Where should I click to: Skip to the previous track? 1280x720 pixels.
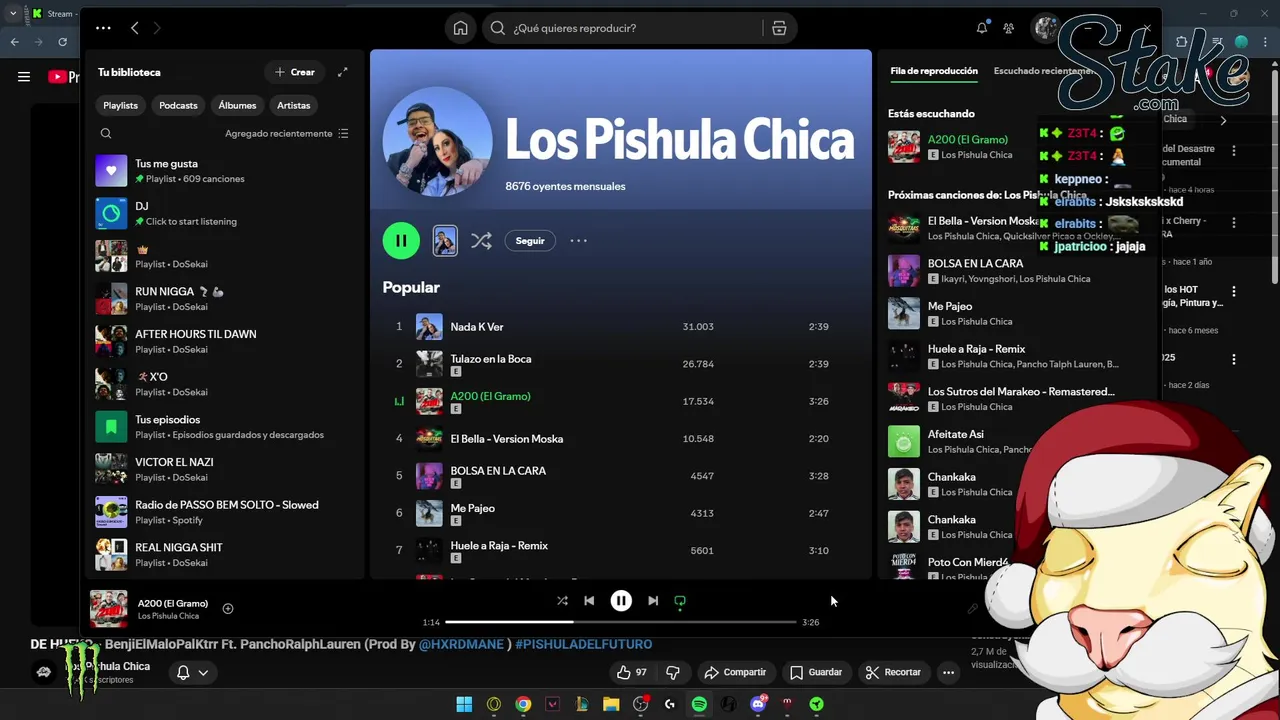pyautogui.click(x=589, y=601)
